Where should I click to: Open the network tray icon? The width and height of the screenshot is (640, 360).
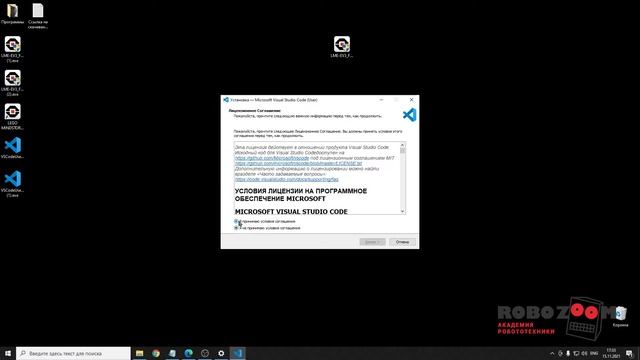576,353
